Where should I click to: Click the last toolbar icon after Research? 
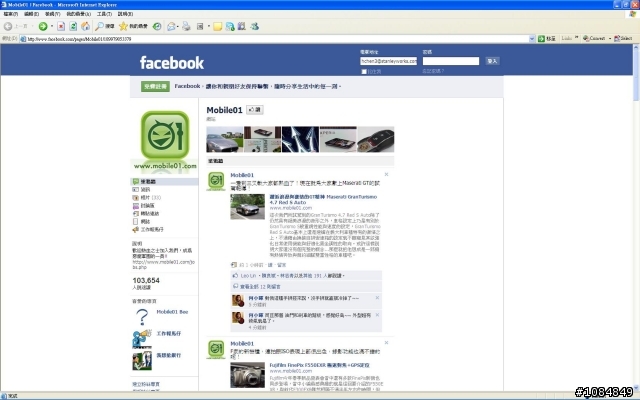(255, 26)
